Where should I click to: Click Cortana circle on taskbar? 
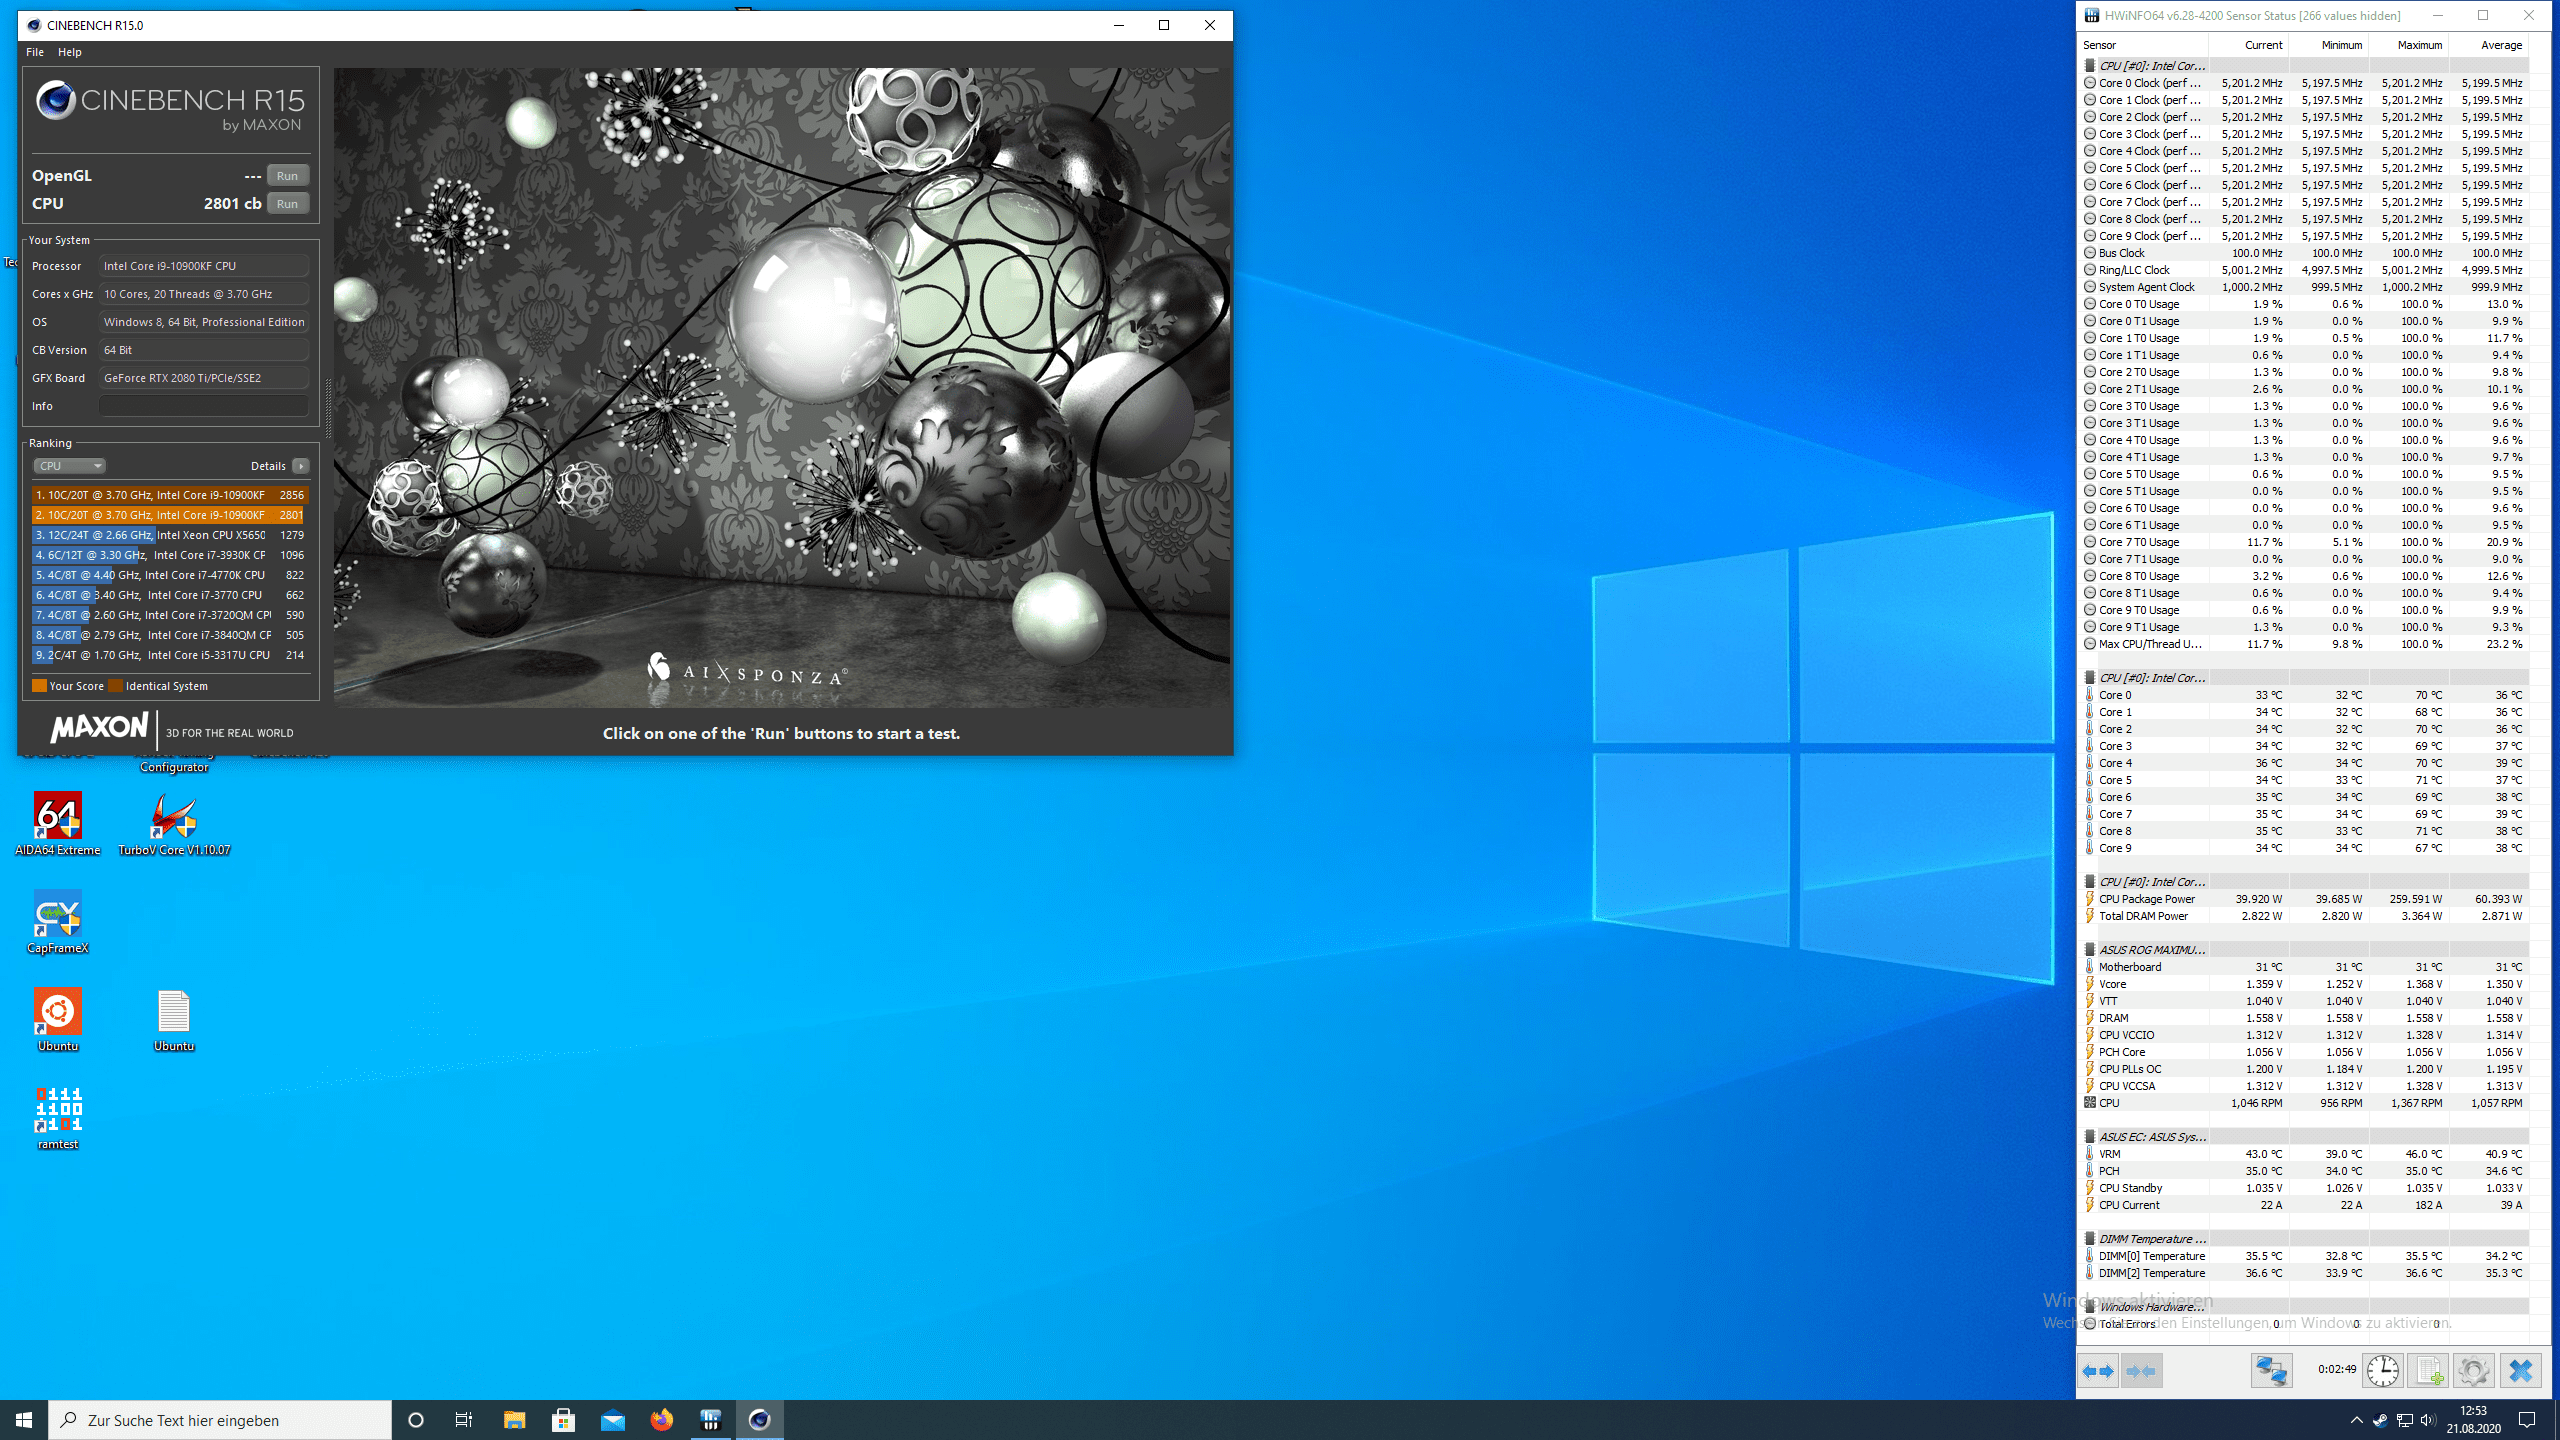pyautogui.click(x=416, y=1420)
